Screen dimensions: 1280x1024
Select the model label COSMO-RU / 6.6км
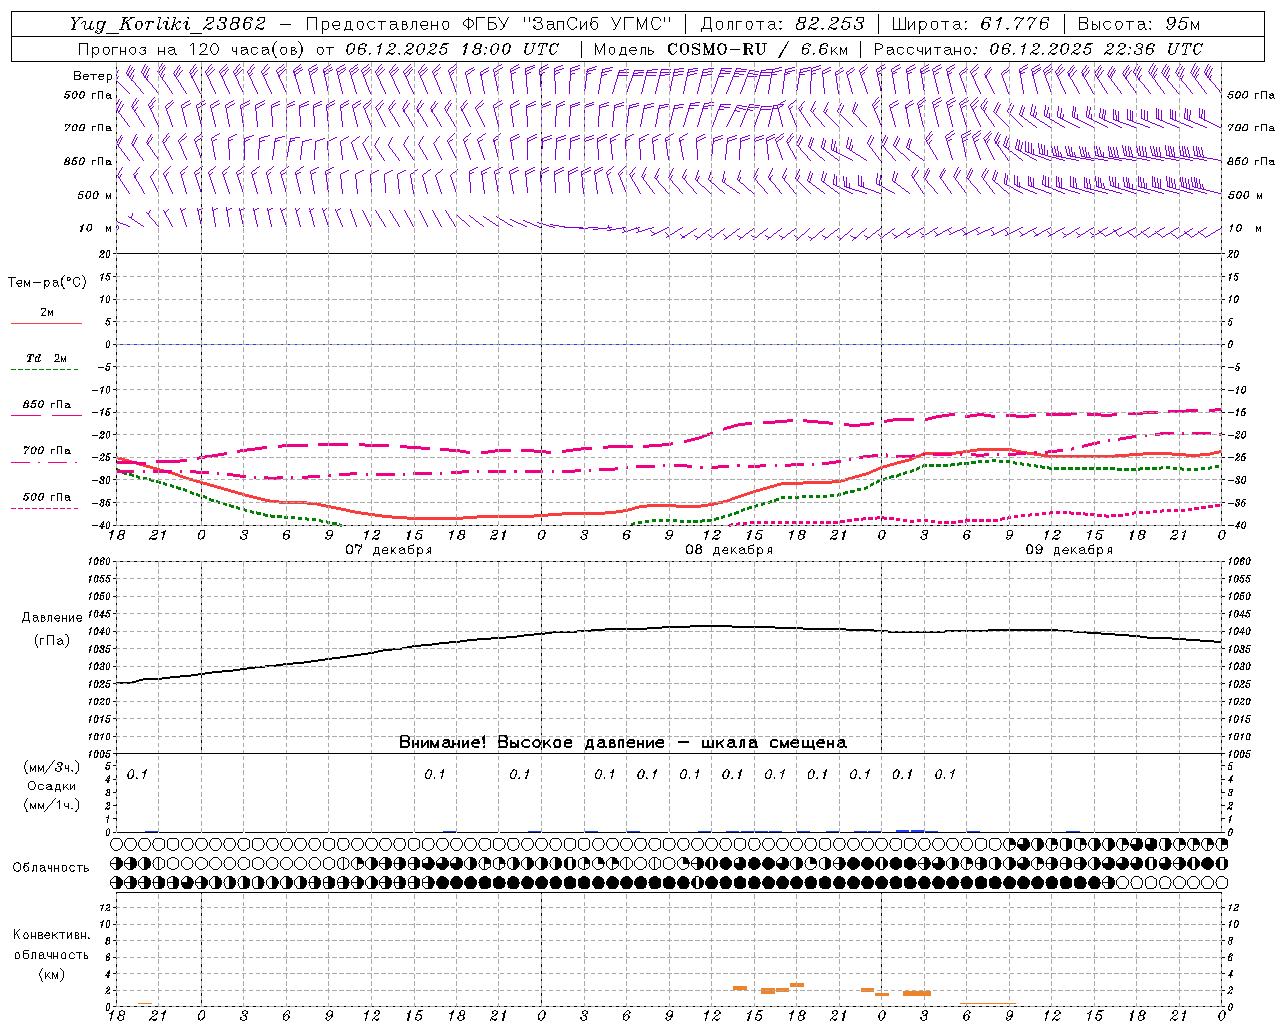coord(757,49)
